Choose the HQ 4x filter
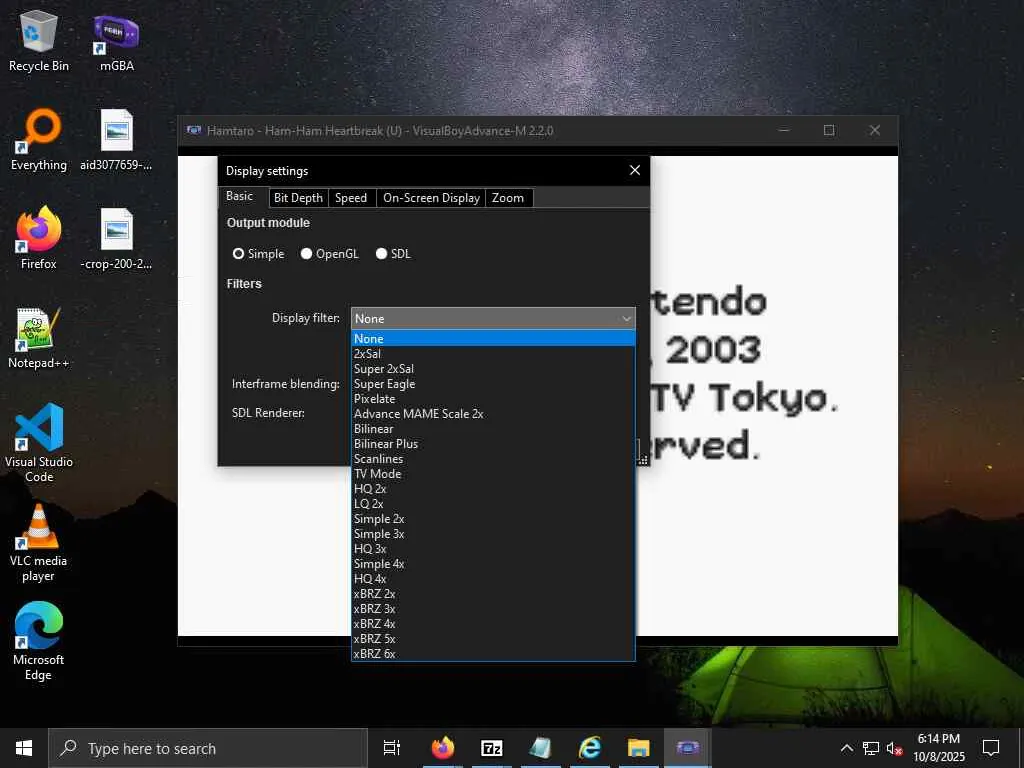 point(493,579)
